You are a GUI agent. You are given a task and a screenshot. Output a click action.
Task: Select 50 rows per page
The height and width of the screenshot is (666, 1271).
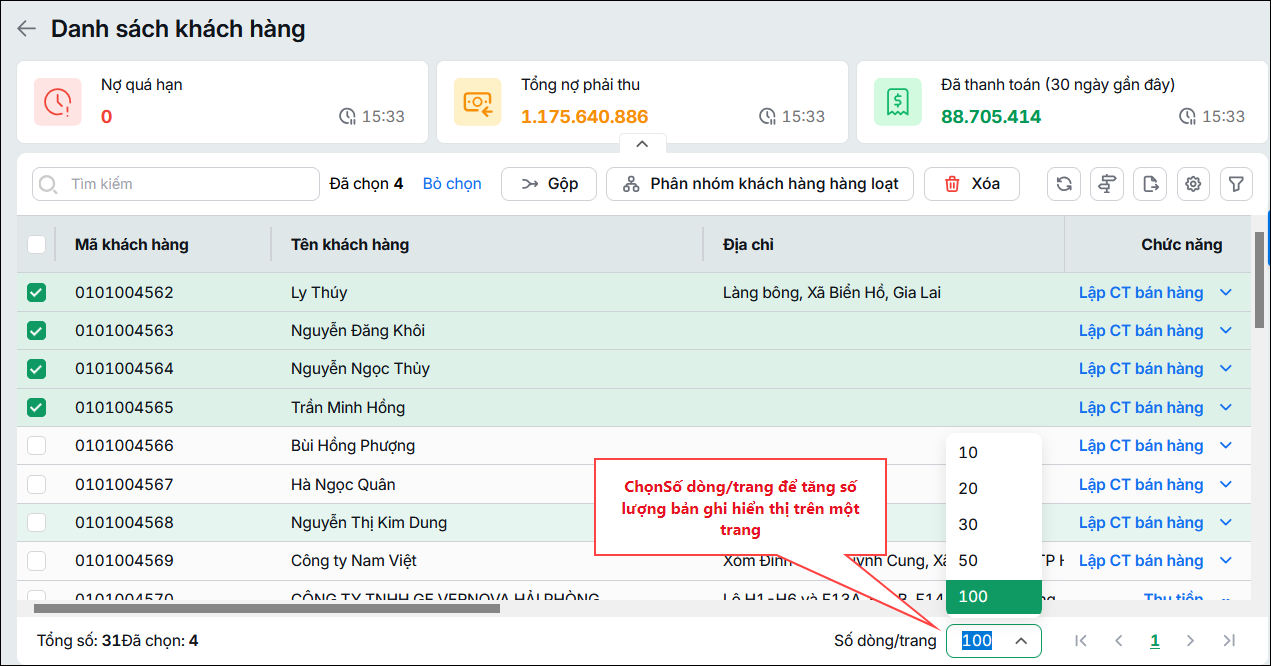pos(994,561)
